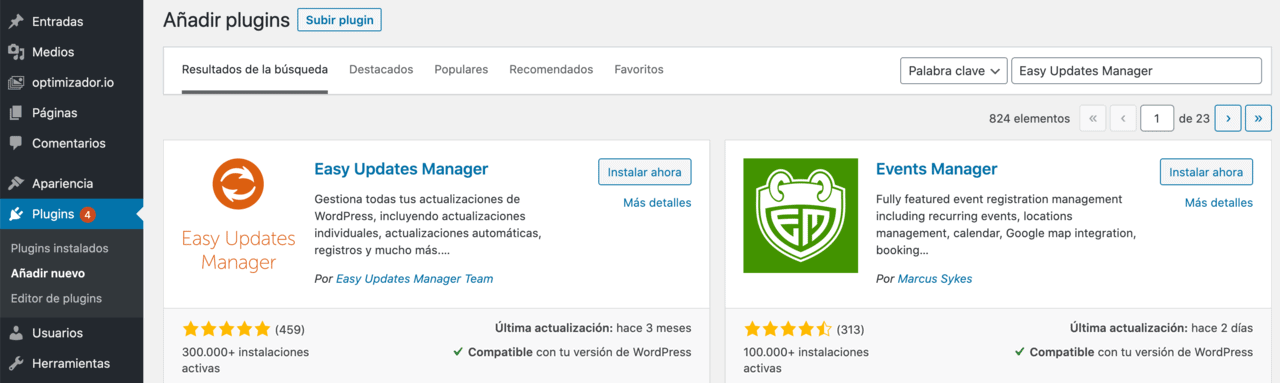Click the 824 elementos count text
Image resolution: width=1280 pixels, height=383 pixels.
pyautogui.click(x=1029, y=118)
